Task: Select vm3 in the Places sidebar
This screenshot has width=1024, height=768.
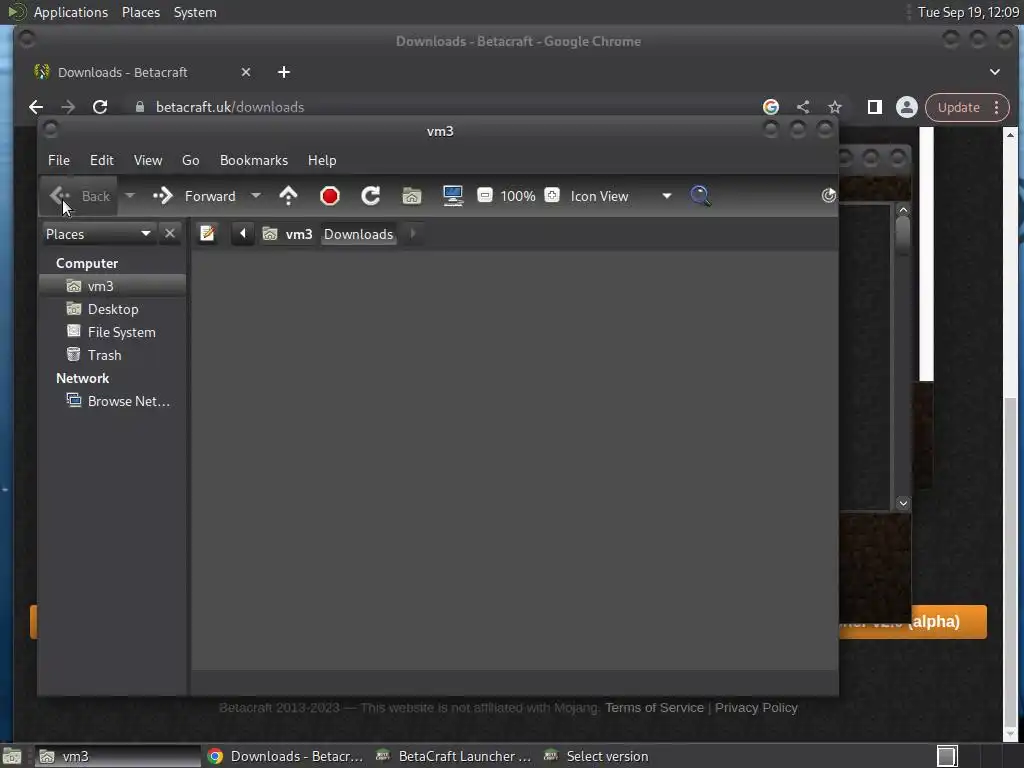Action: [112, 286]
